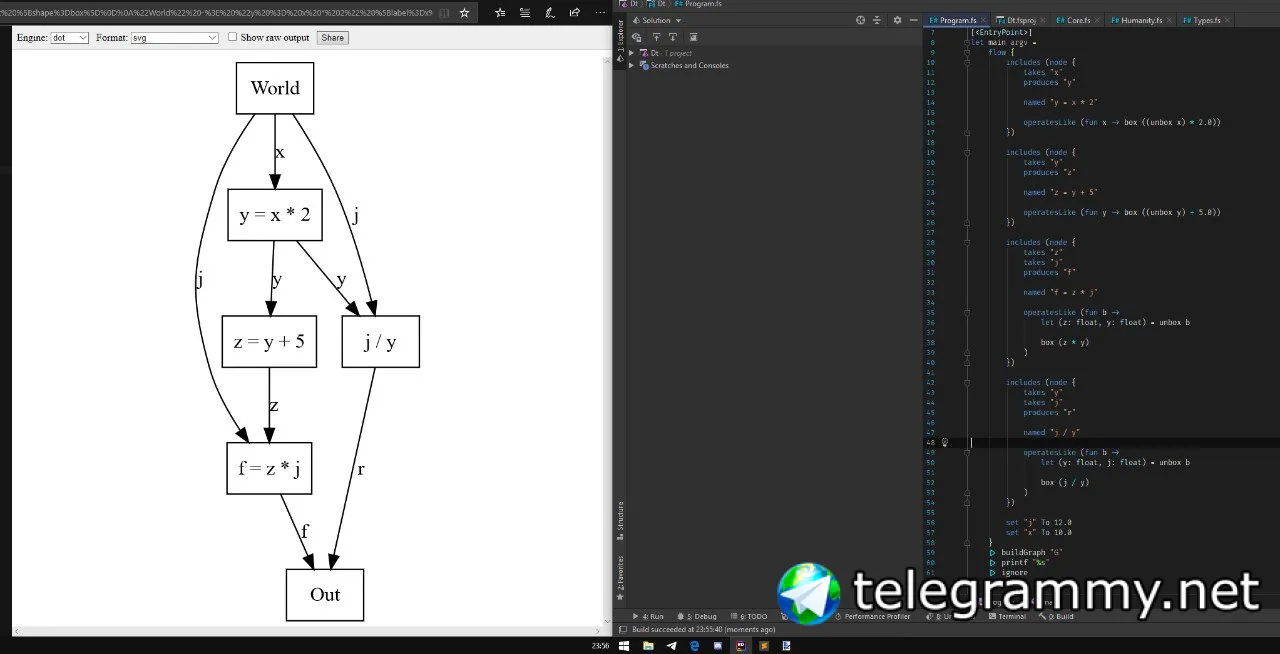Viewport: 1280px width, 654px height.
Task: Fold the code block at line 42
Action: pyautogui.click(x=967, y=382)
